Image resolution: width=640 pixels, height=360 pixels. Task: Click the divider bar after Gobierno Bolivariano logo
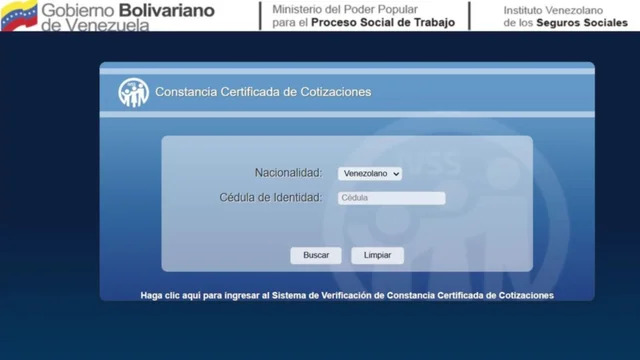click(x=260, y=16)
